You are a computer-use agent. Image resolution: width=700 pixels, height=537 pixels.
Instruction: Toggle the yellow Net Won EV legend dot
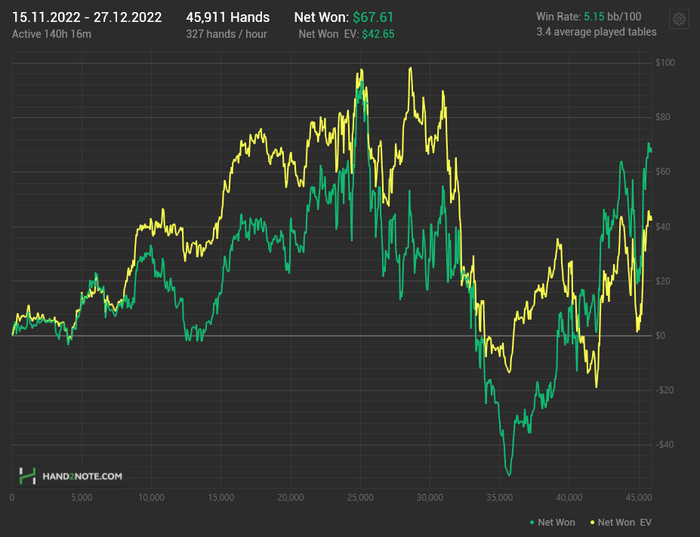[x=592, y=522]
